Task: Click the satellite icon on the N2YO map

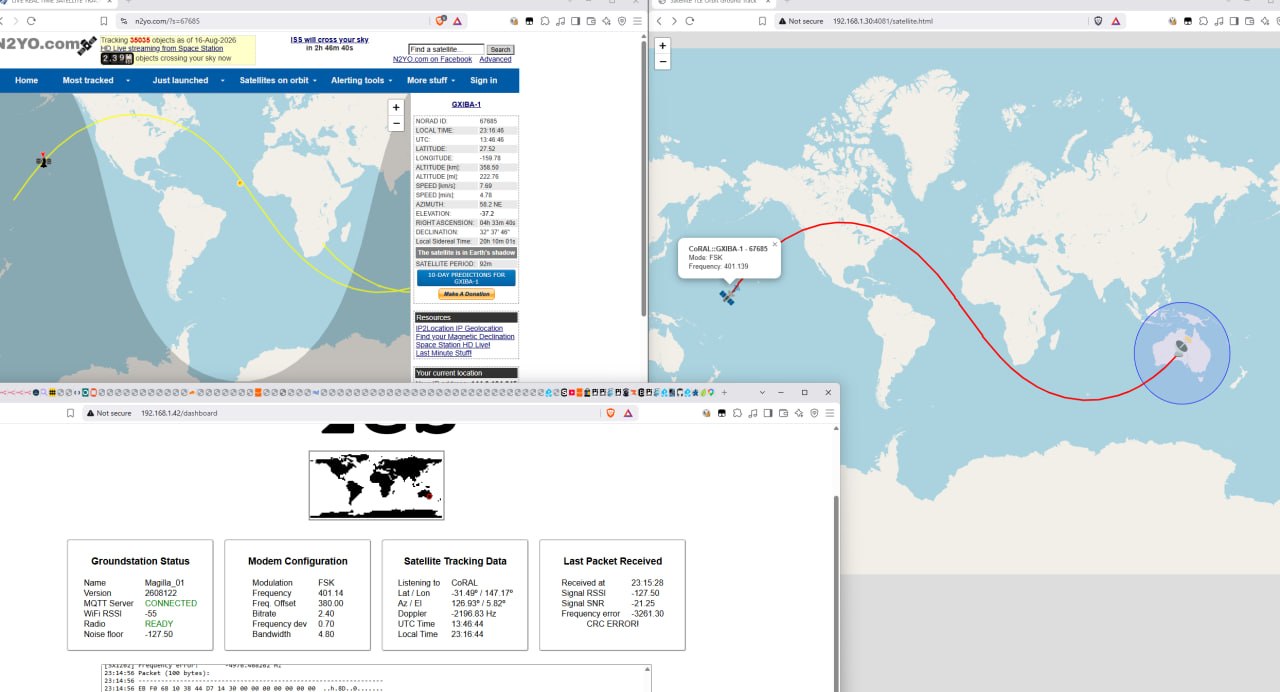Action: coord(43,160)
